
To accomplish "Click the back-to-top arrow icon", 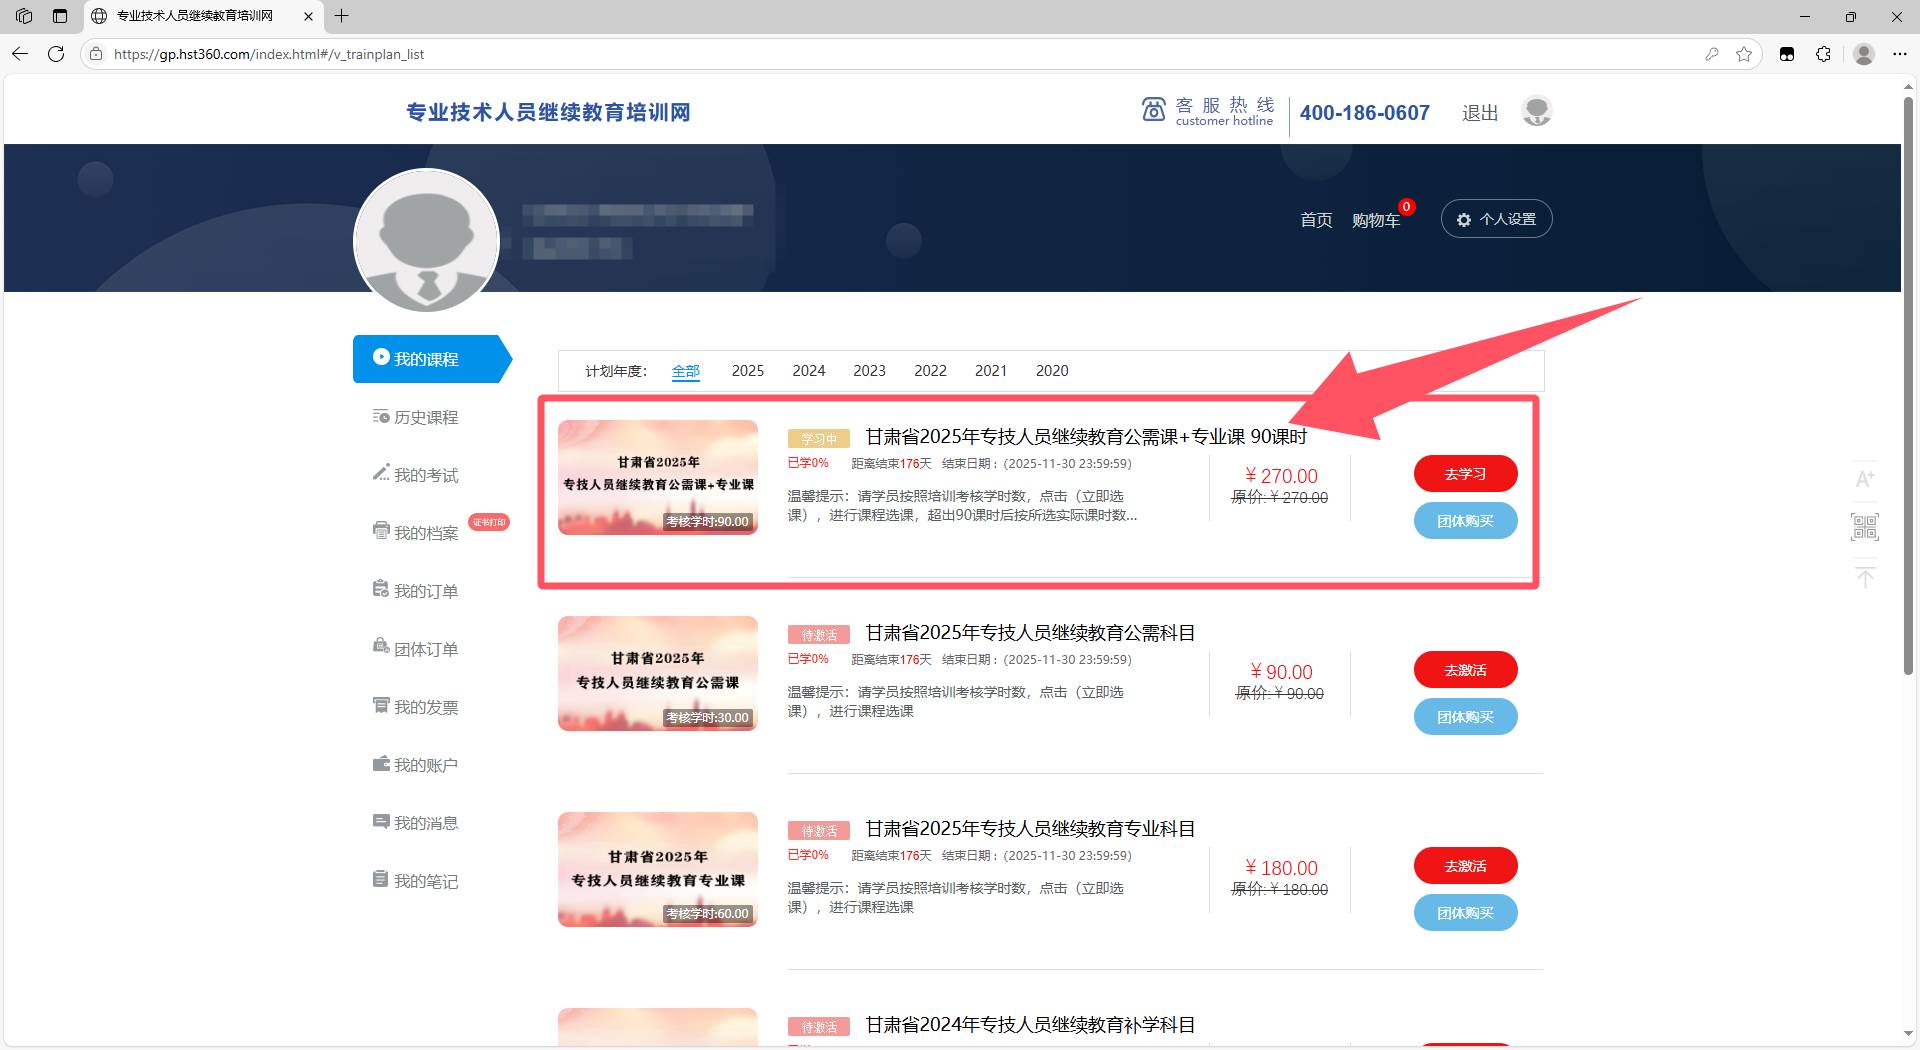I will (1865, 578).
